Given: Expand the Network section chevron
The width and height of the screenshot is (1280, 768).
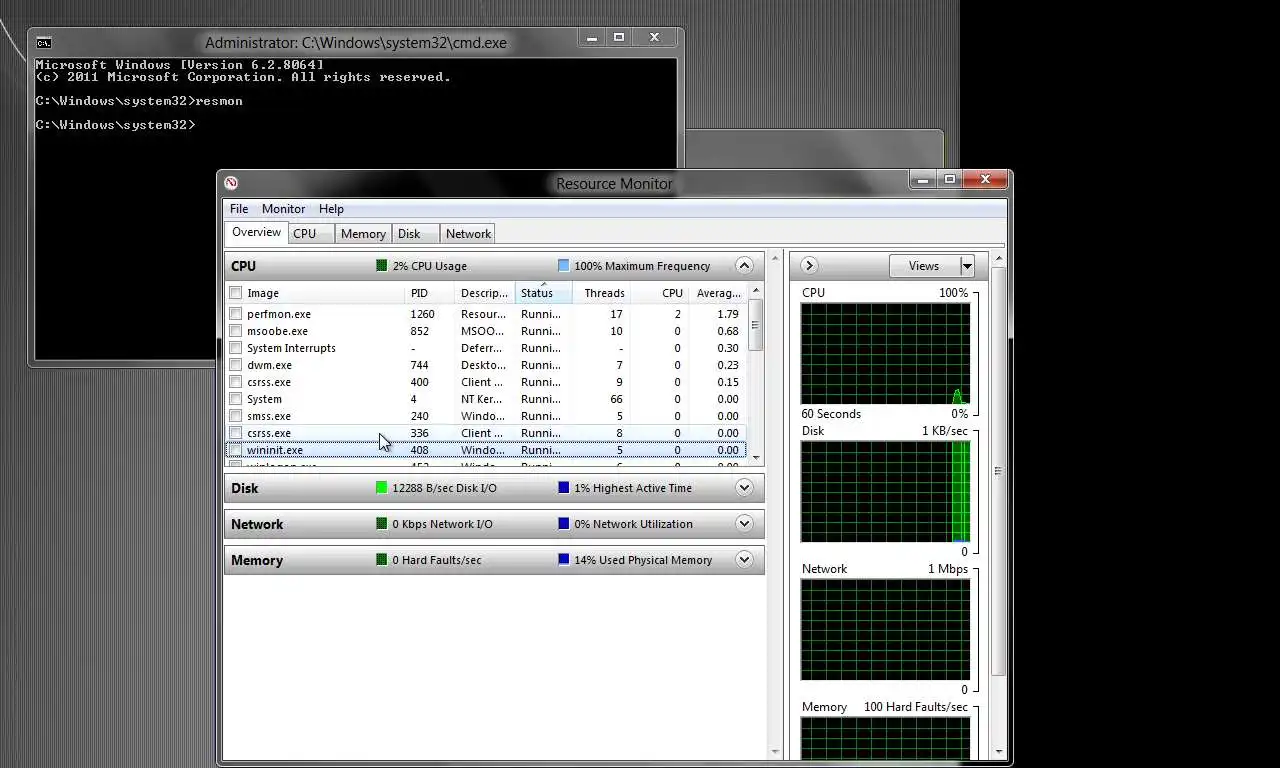Looking at the screenshot, I should click(744, 524).
